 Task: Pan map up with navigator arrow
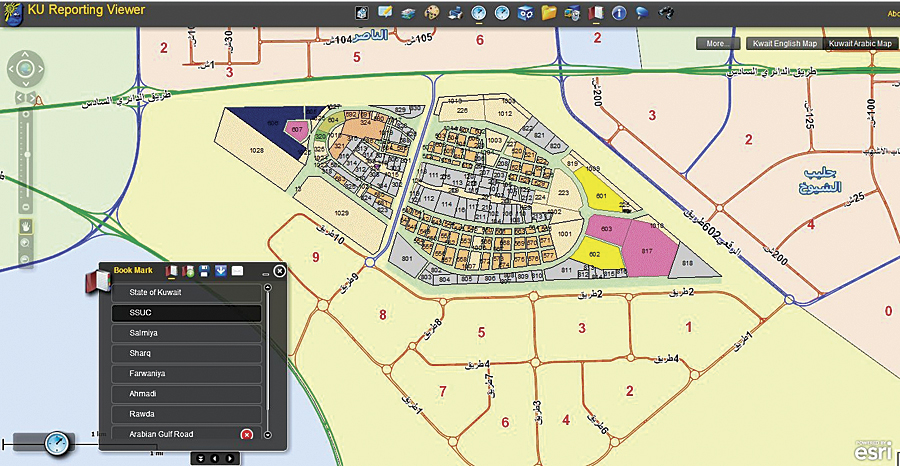coord(25,56)
